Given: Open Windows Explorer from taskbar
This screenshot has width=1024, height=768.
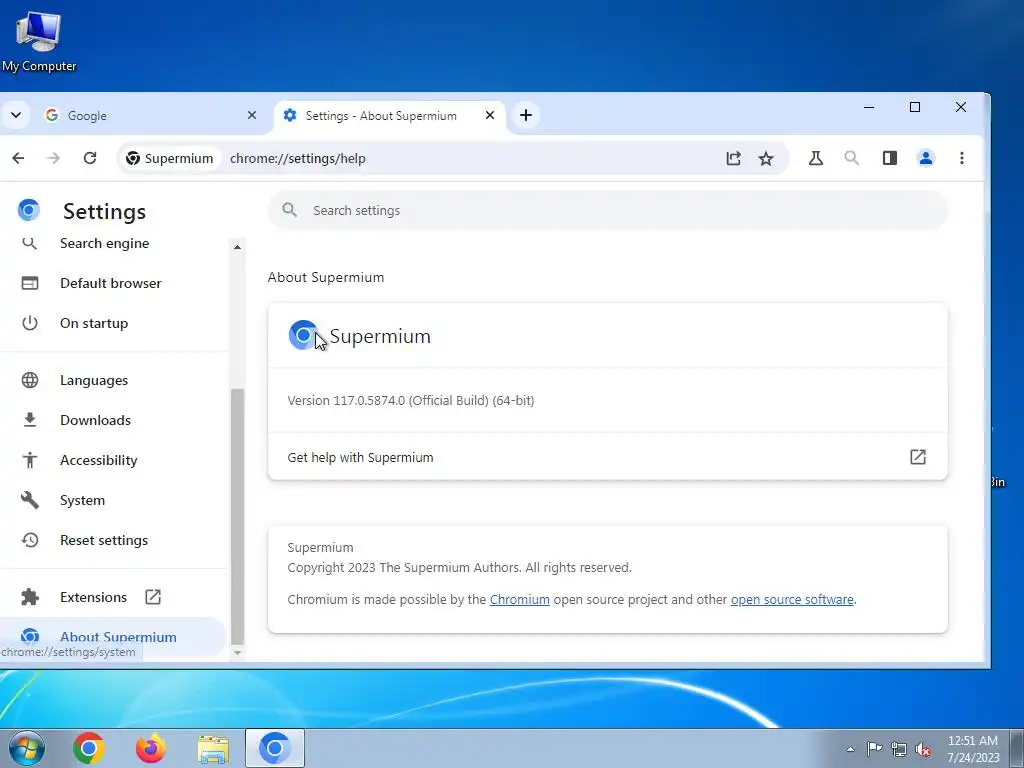Looking at the screenshot, I should click(x=213, y=748).
